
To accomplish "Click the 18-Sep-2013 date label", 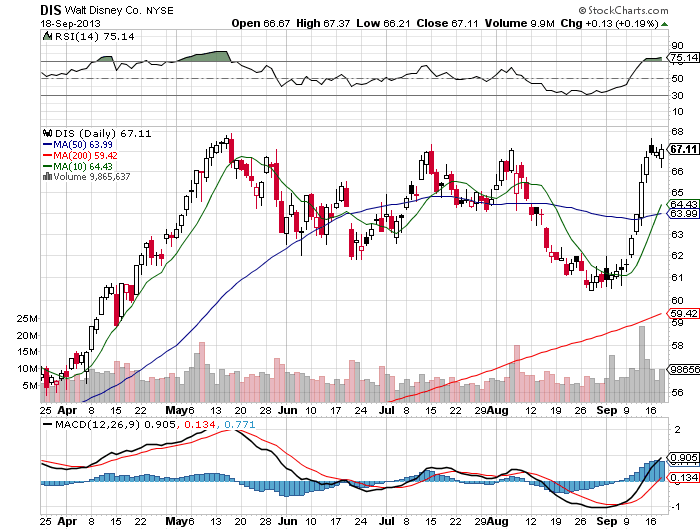I will pyautogui.click(x=71, y=23).
